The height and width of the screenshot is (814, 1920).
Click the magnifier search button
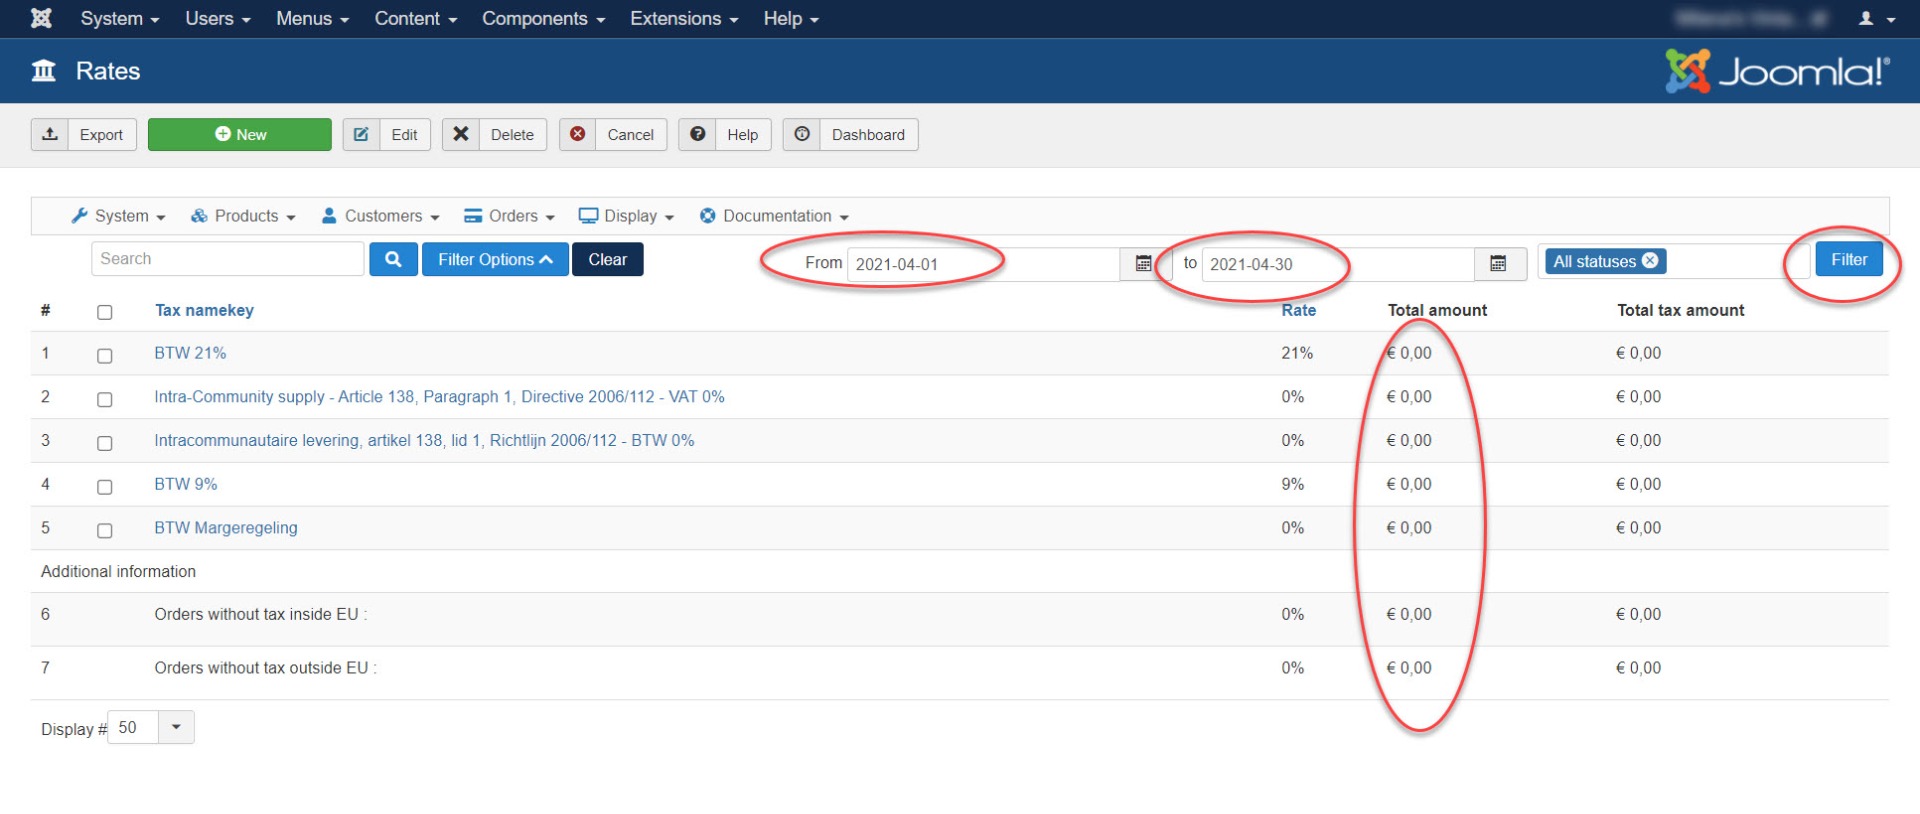tap(393, 259)
